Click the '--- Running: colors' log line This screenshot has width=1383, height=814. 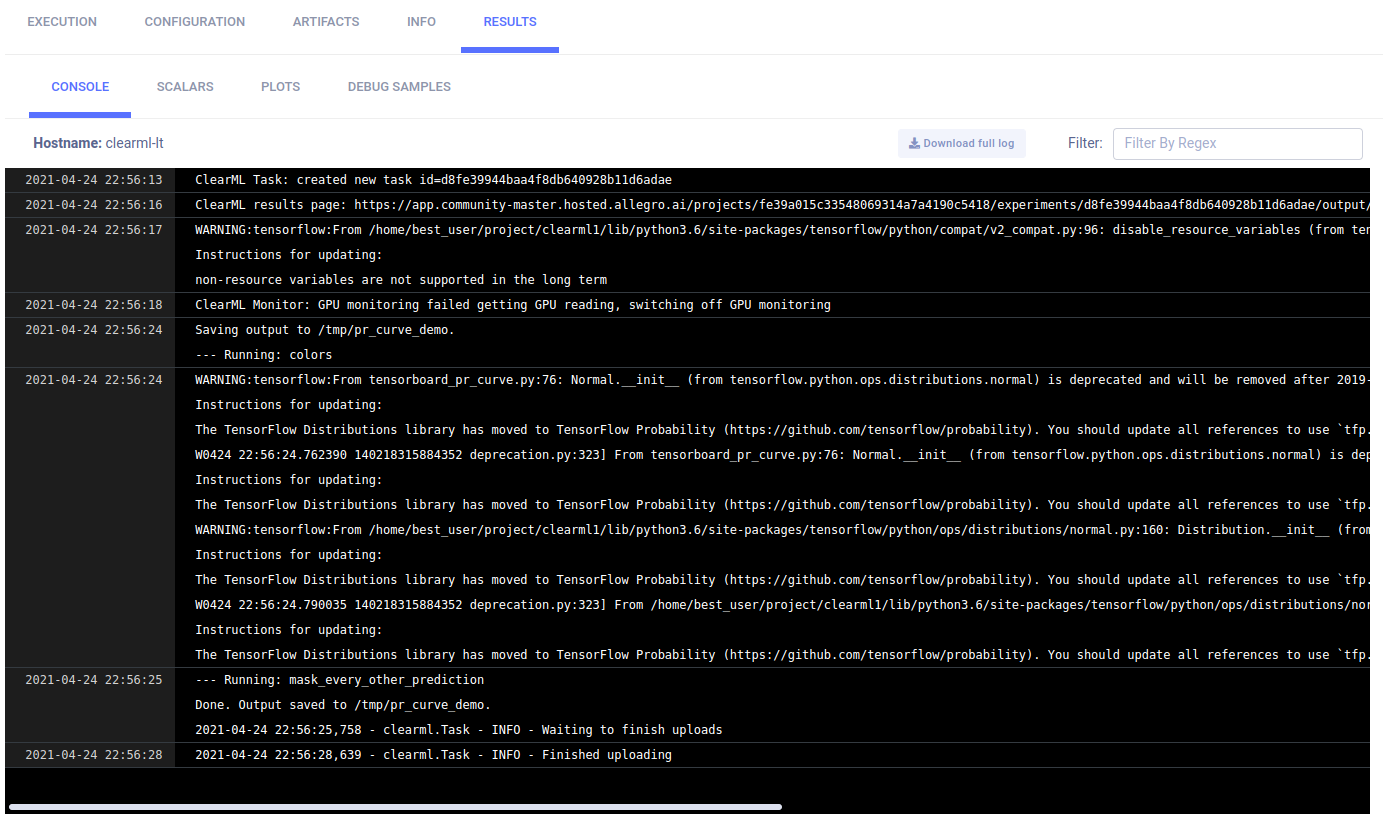(264, 355)
